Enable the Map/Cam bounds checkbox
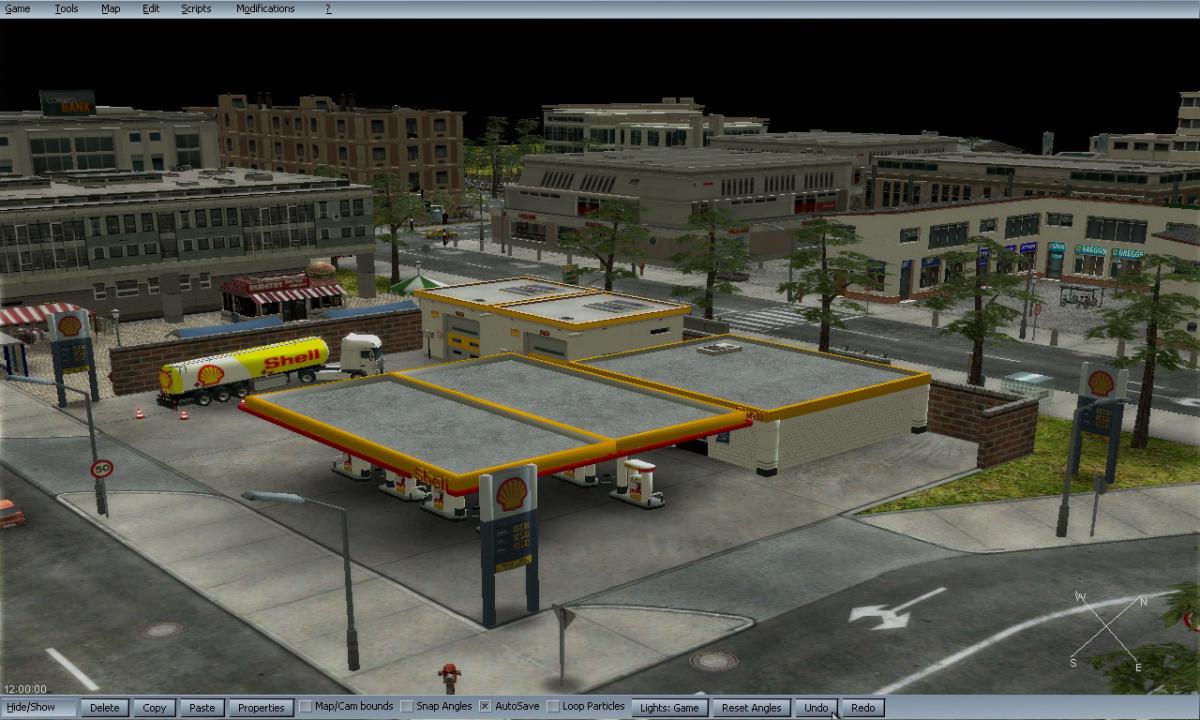 click(x=306, y=707)
